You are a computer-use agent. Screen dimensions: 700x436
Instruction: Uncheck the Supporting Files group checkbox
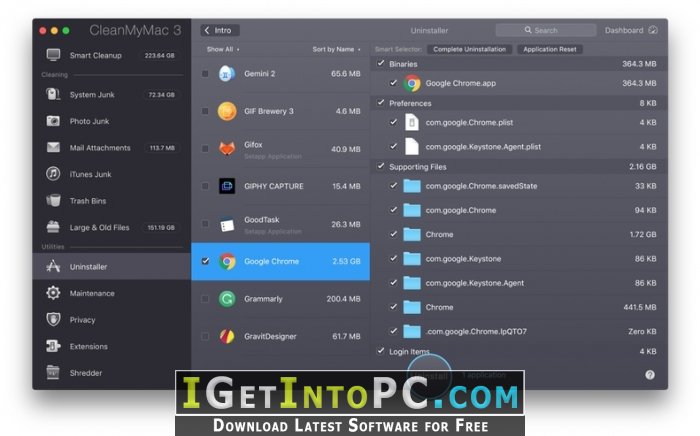(380, 166)
